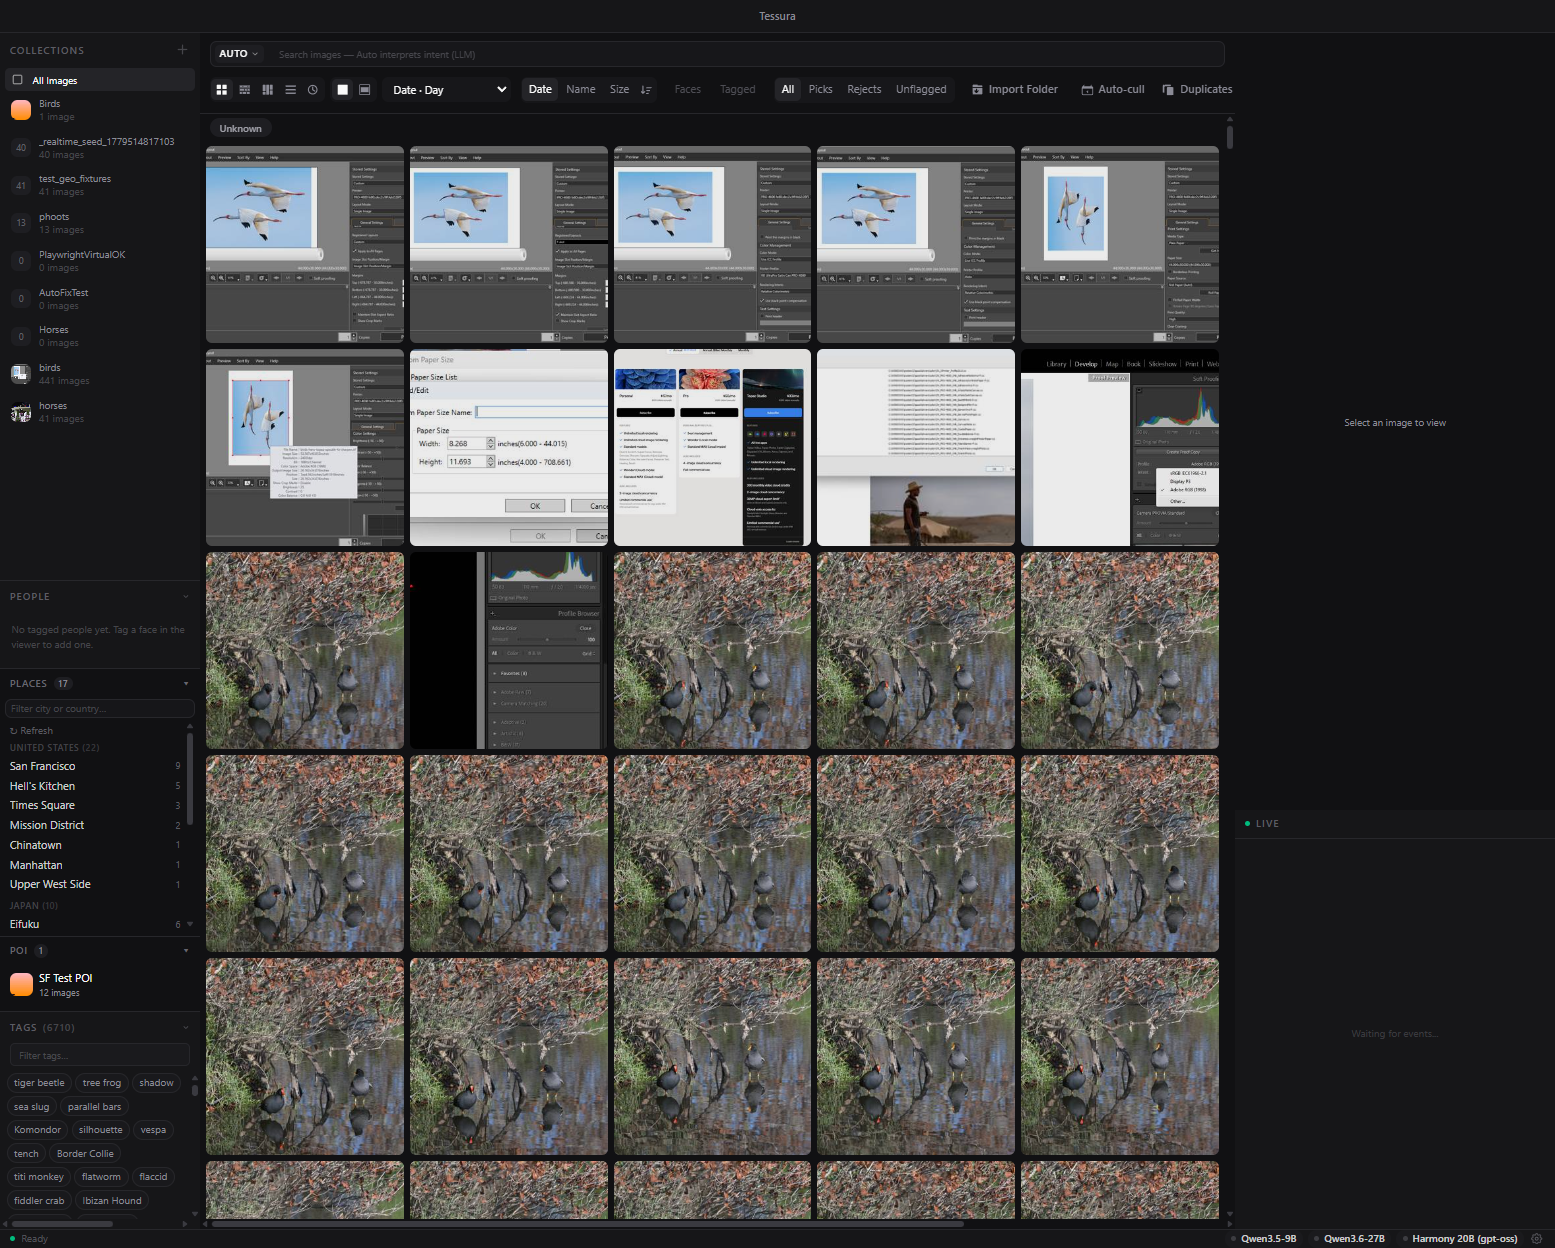Sort images by Size

pos(620,90)
